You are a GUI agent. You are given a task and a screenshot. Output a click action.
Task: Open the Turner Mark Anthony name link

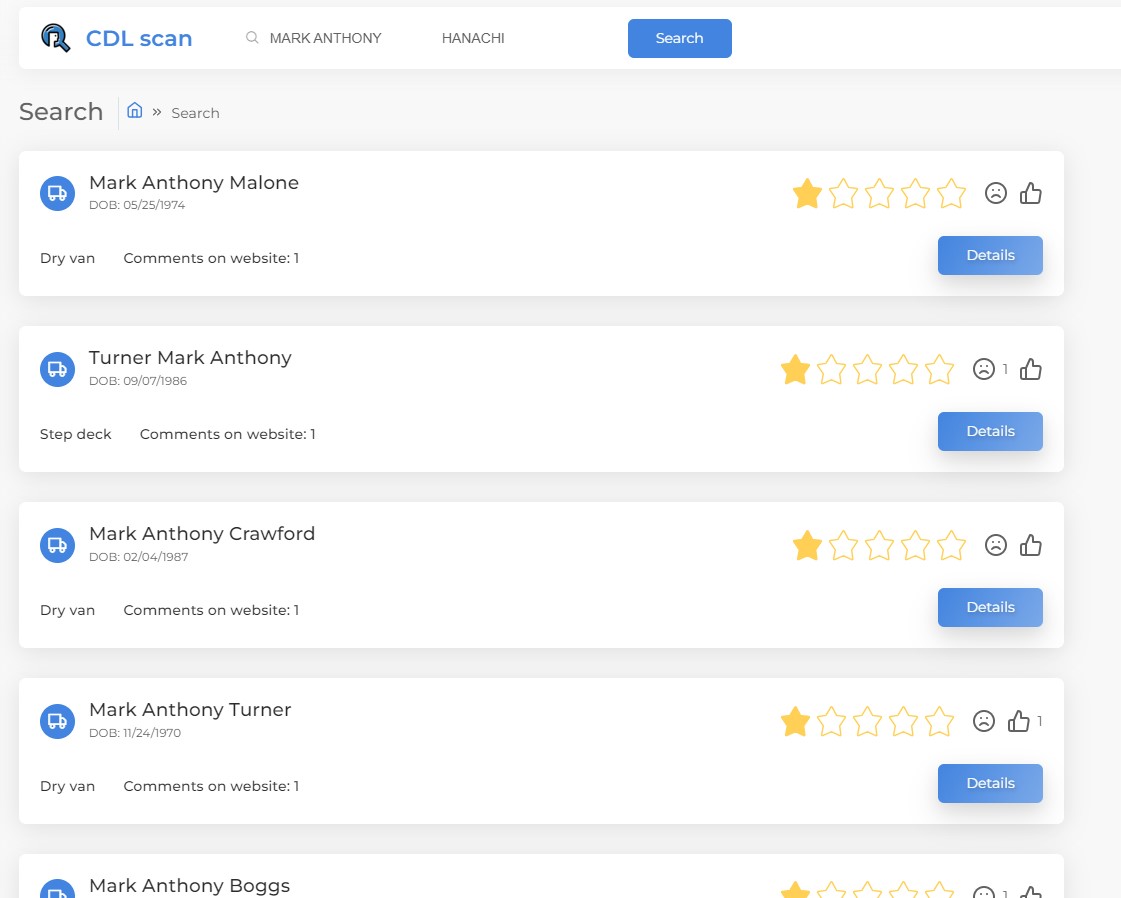point(190,358)
